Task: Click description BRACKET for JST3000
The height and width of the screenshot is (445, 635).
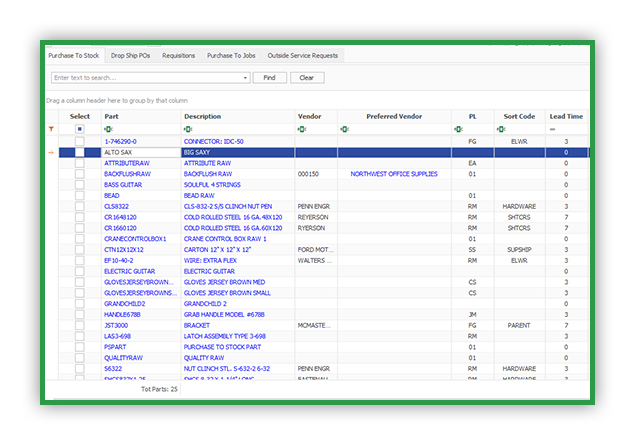Action: pyautogui.click(x=197, y=325)
